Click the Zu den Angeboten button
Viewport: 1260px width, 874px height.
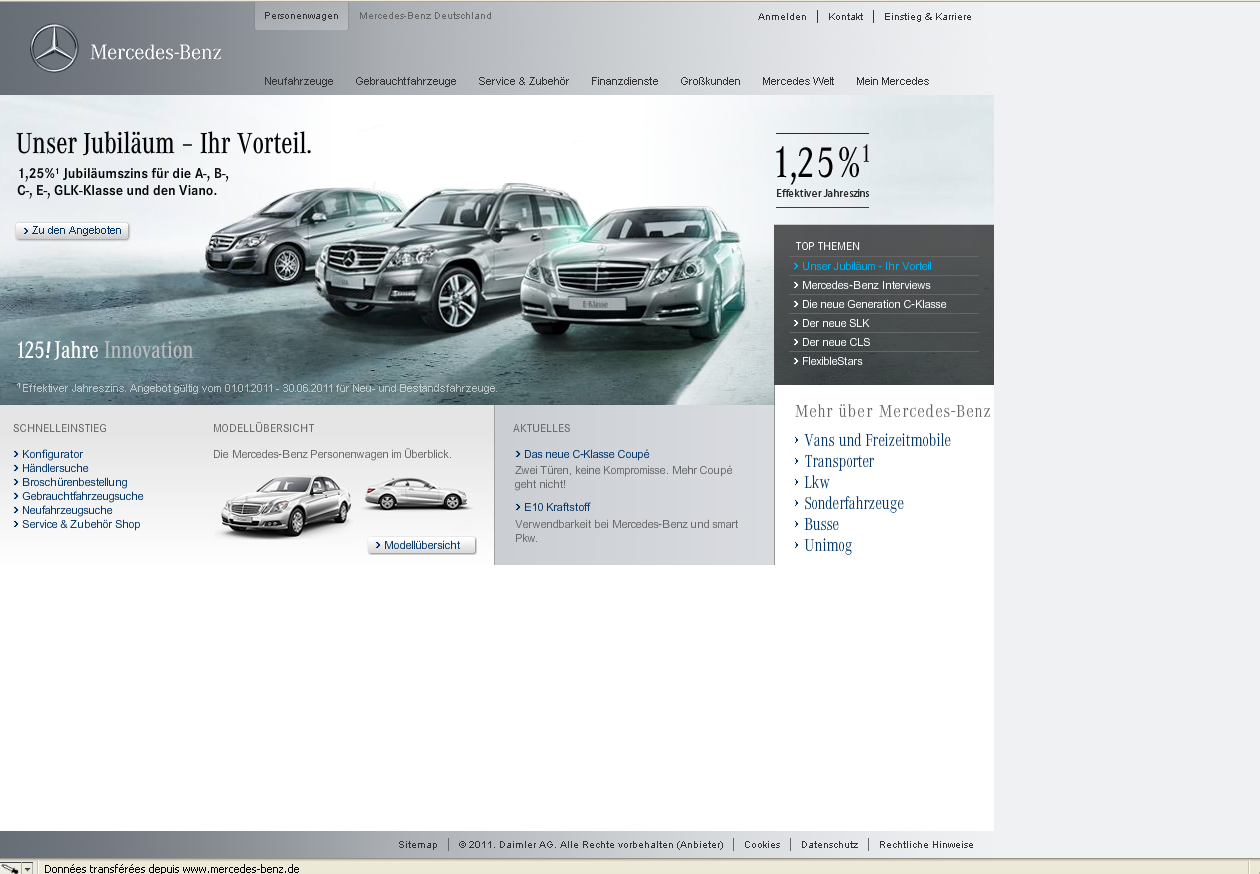(x=72, y=231)
